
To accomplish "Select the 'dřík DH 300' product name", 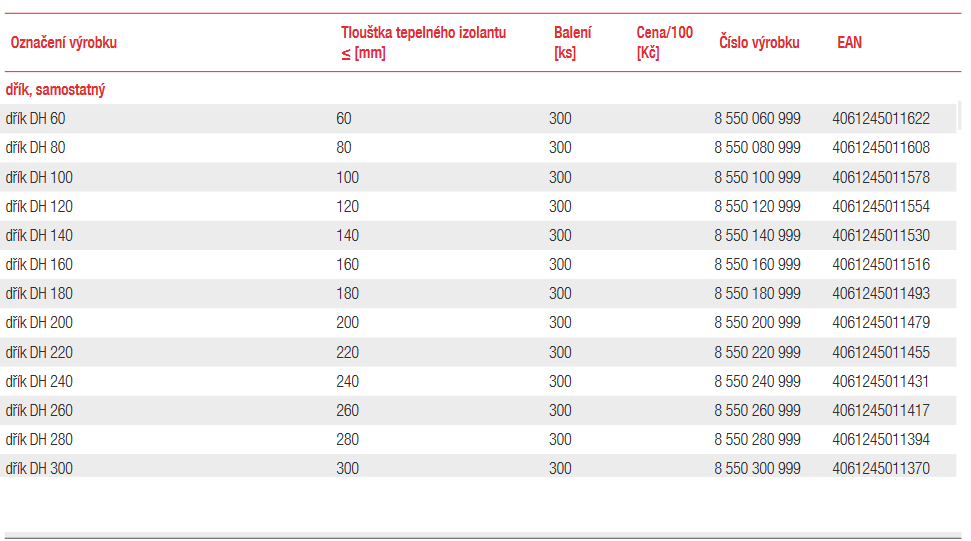I will [x=39, y=469].
